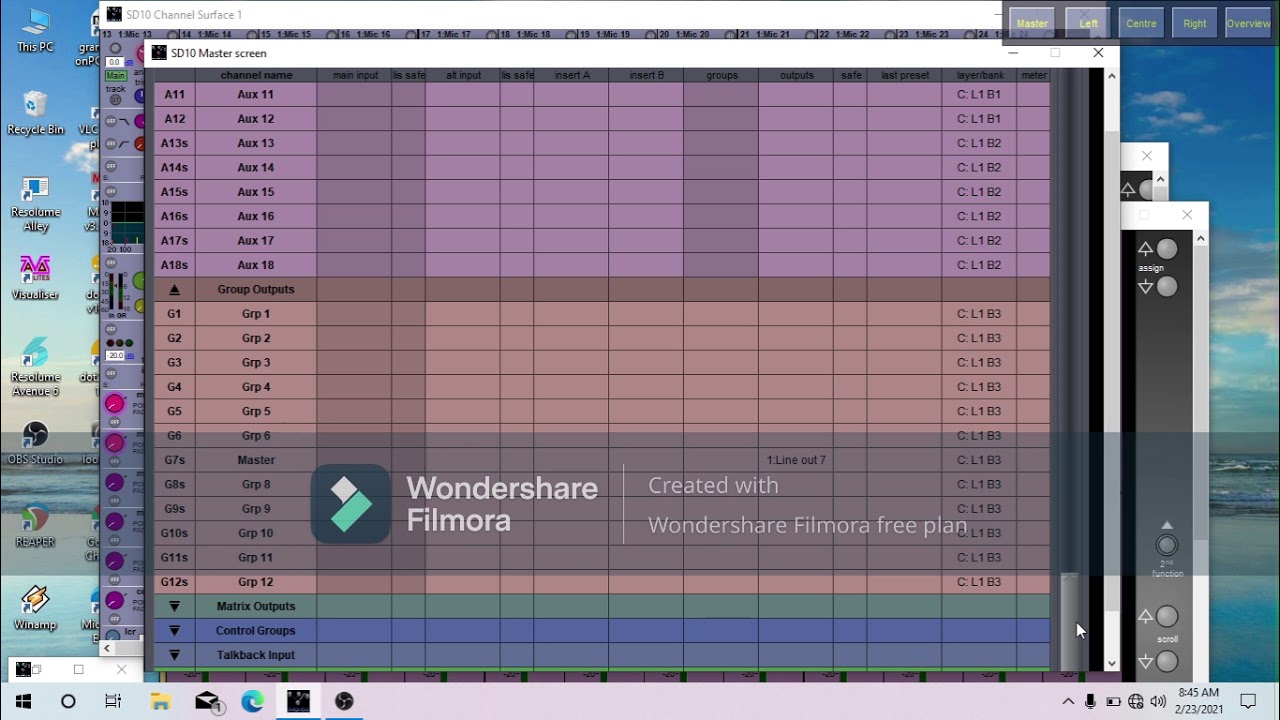Switch to the Right view tab
The image size is (1280, 720).
click(x=1195, y=23)
